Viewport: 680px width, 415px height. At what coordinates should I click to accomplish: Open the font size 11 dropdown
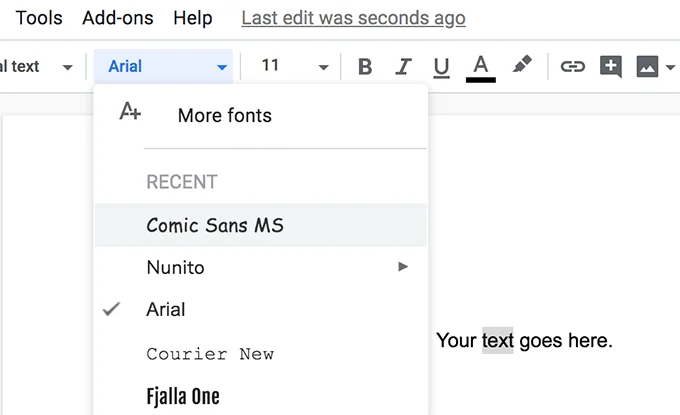(294, 67)
